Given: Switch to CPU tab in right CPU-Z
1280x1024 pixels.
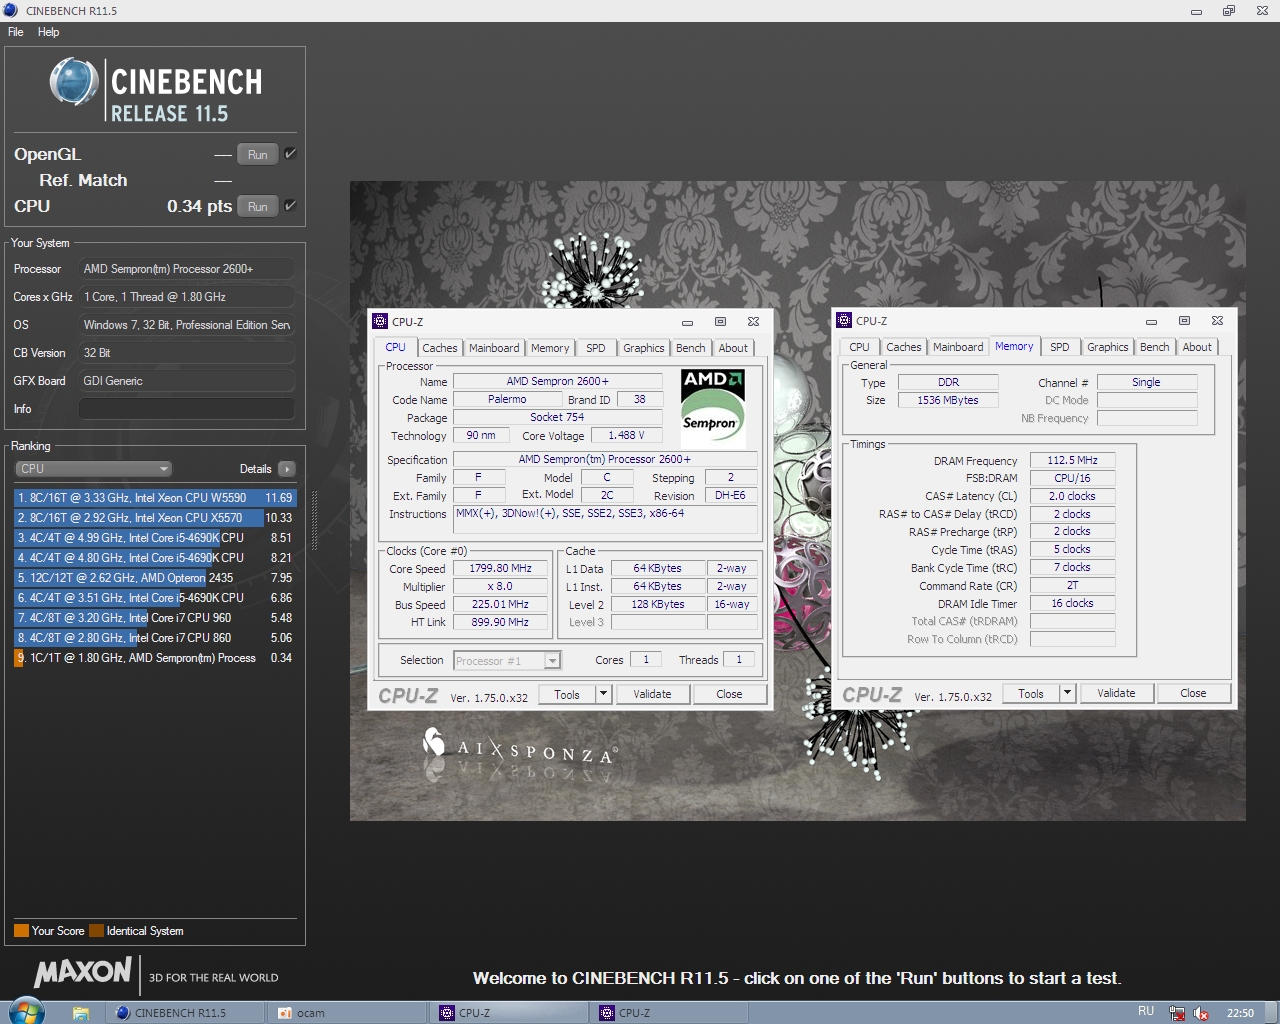Looking at the screenshot, I should pyautogui.click(x=859, y=347).
